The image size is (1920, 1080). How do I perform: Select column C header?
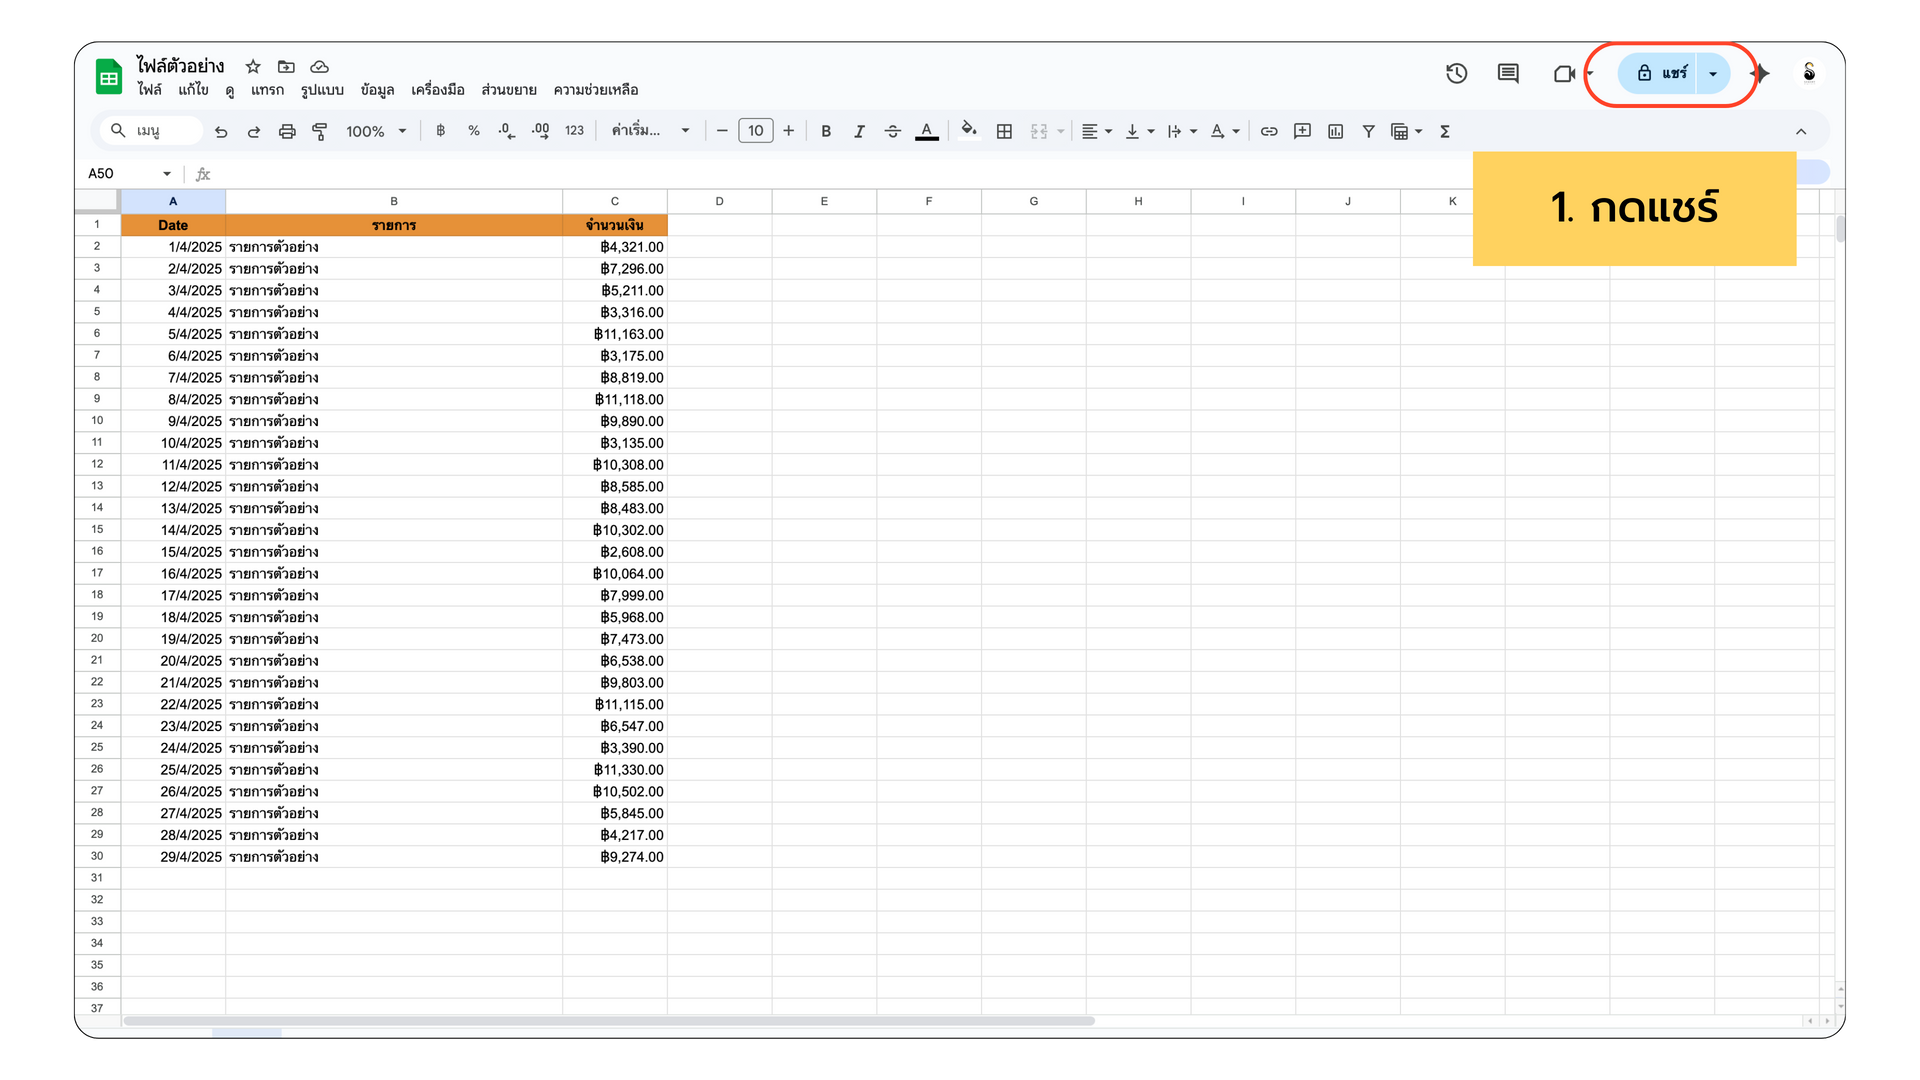615,201
